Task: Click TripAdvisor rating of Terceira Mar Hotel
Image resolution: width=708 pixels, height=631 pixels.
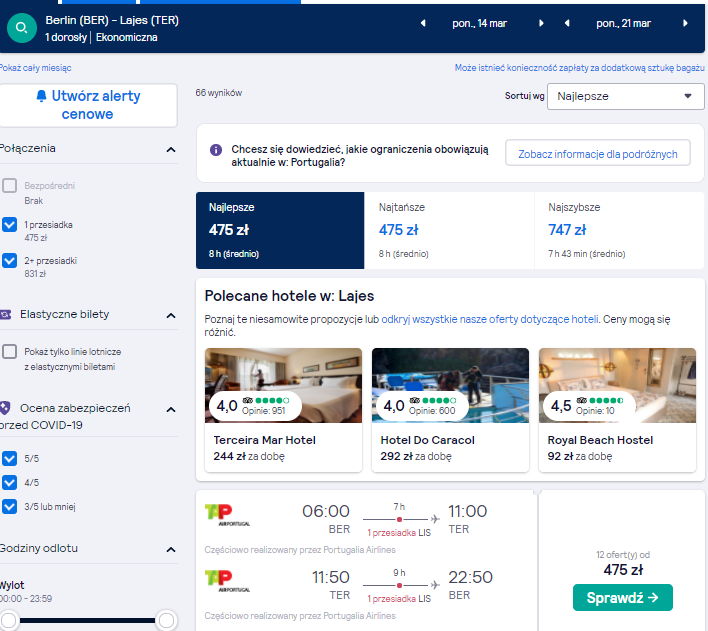Action: pyautogui.click(x=255, y=406)
